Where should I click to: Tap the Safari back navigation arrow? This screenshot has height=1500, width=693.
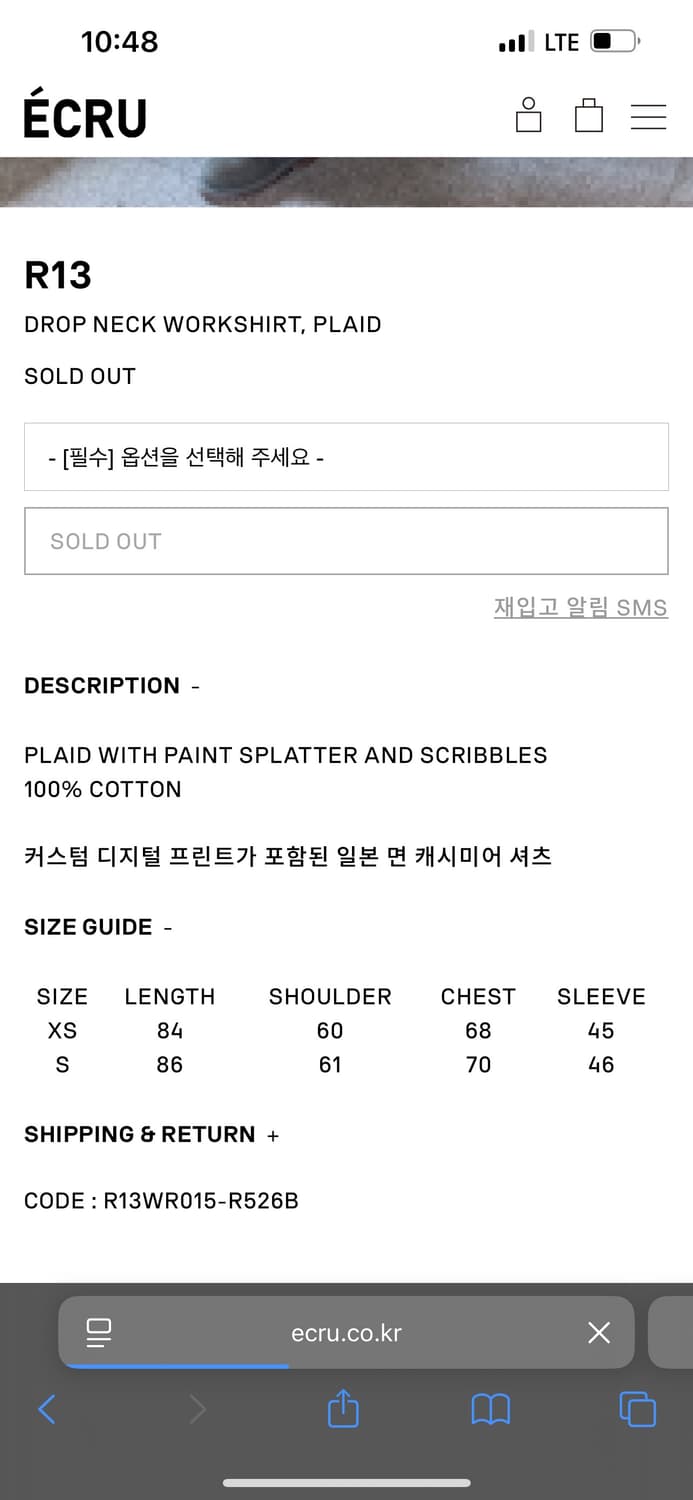(46, 1408)
